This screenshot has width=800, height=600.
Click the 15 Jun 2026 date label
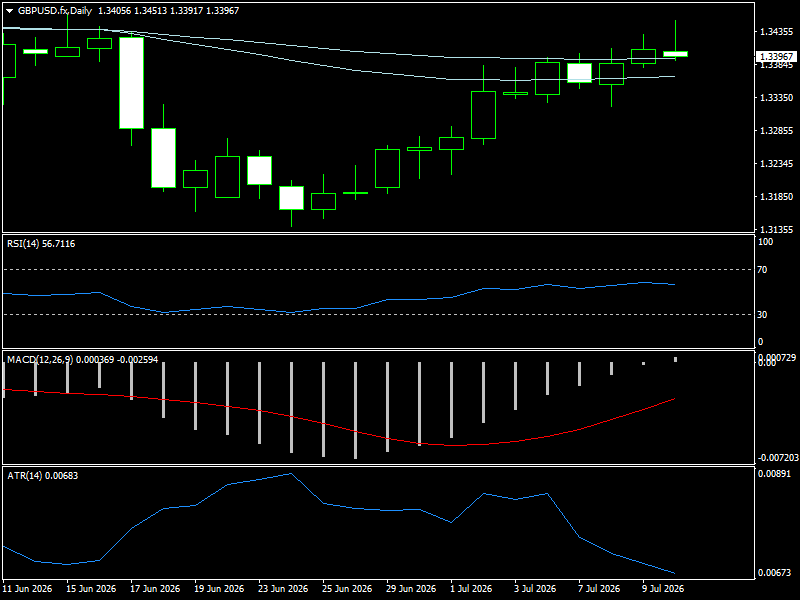(x=91, y=589)
